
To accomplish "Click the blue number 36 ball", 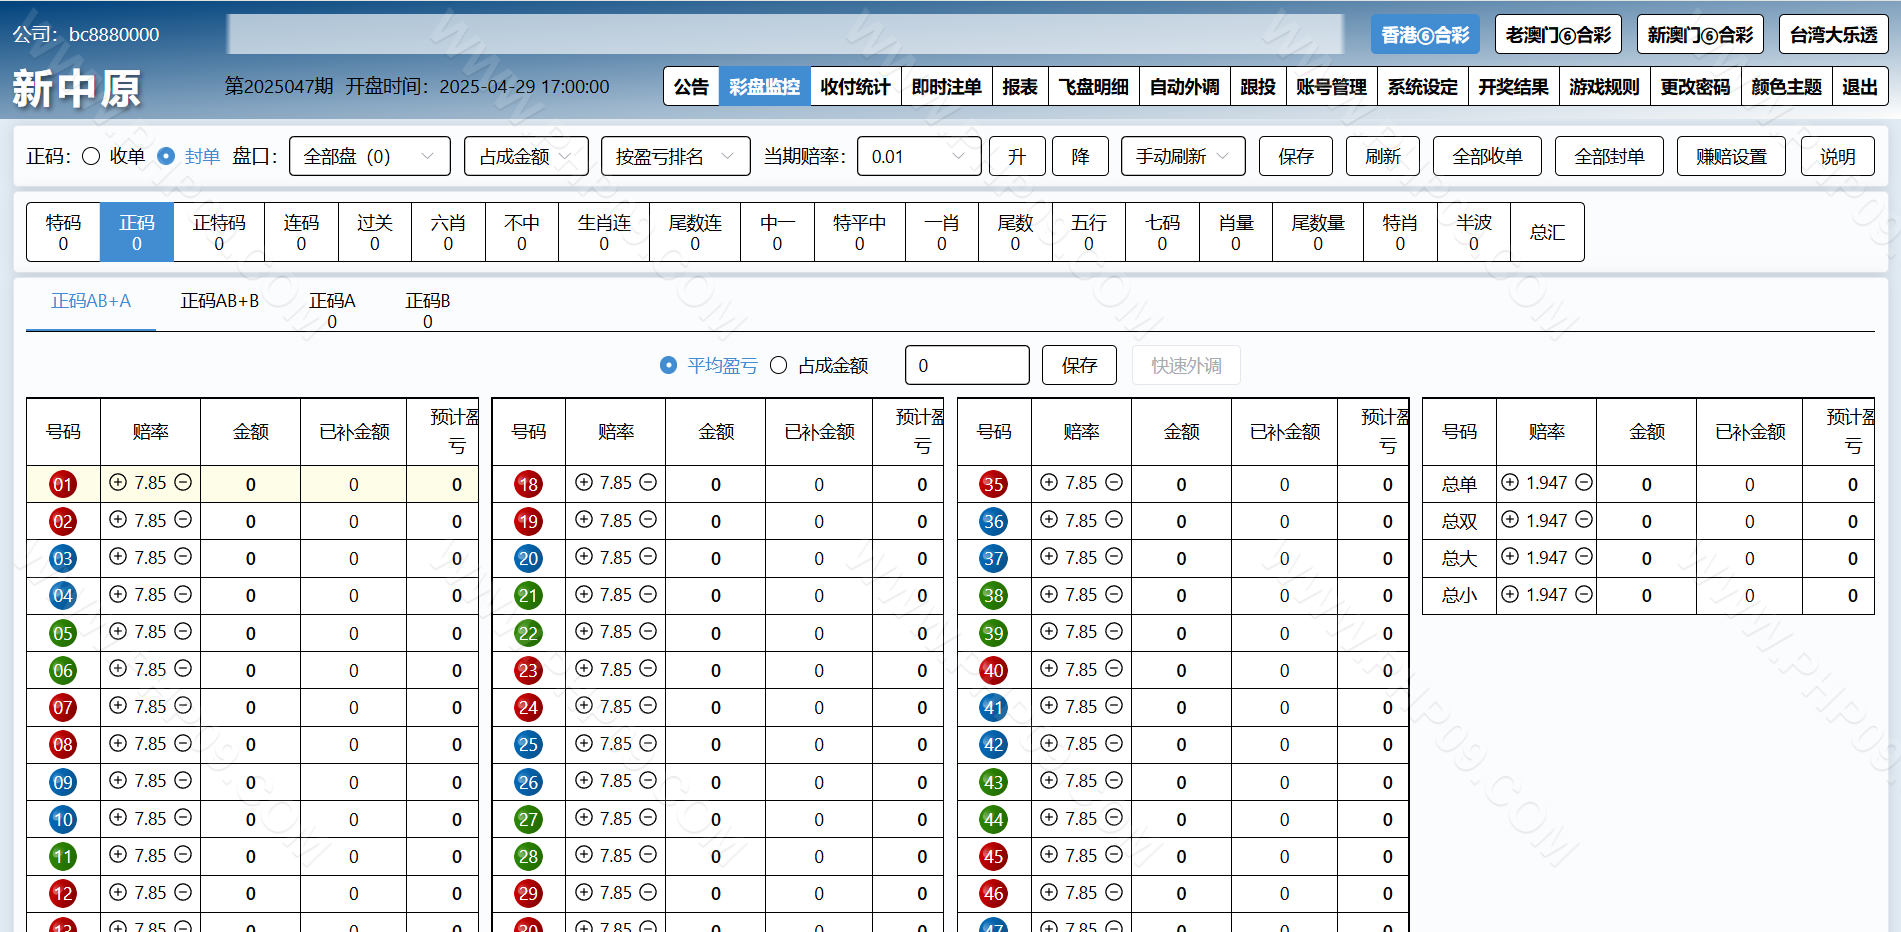I will [x=993, y=522].
